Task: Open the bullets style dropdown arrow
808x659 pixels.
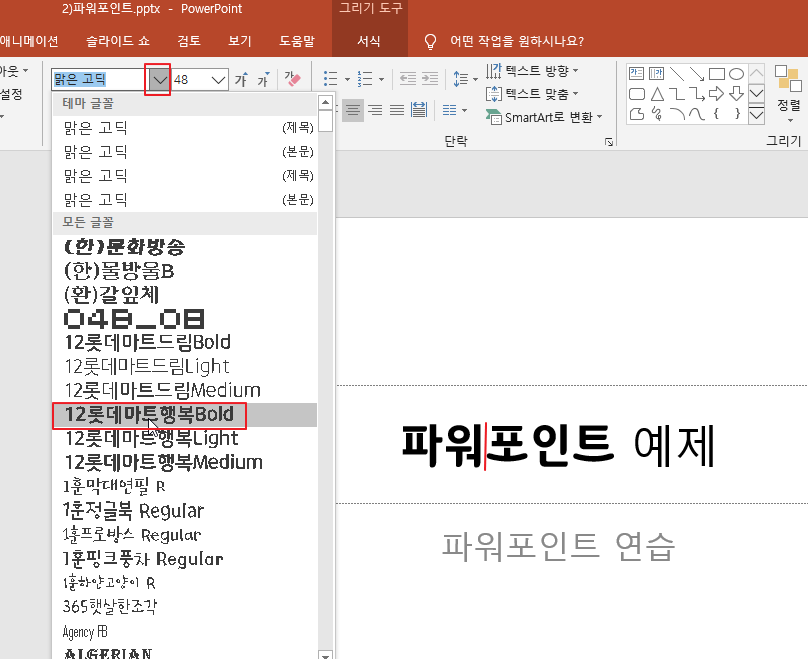Action: point(347,79)
